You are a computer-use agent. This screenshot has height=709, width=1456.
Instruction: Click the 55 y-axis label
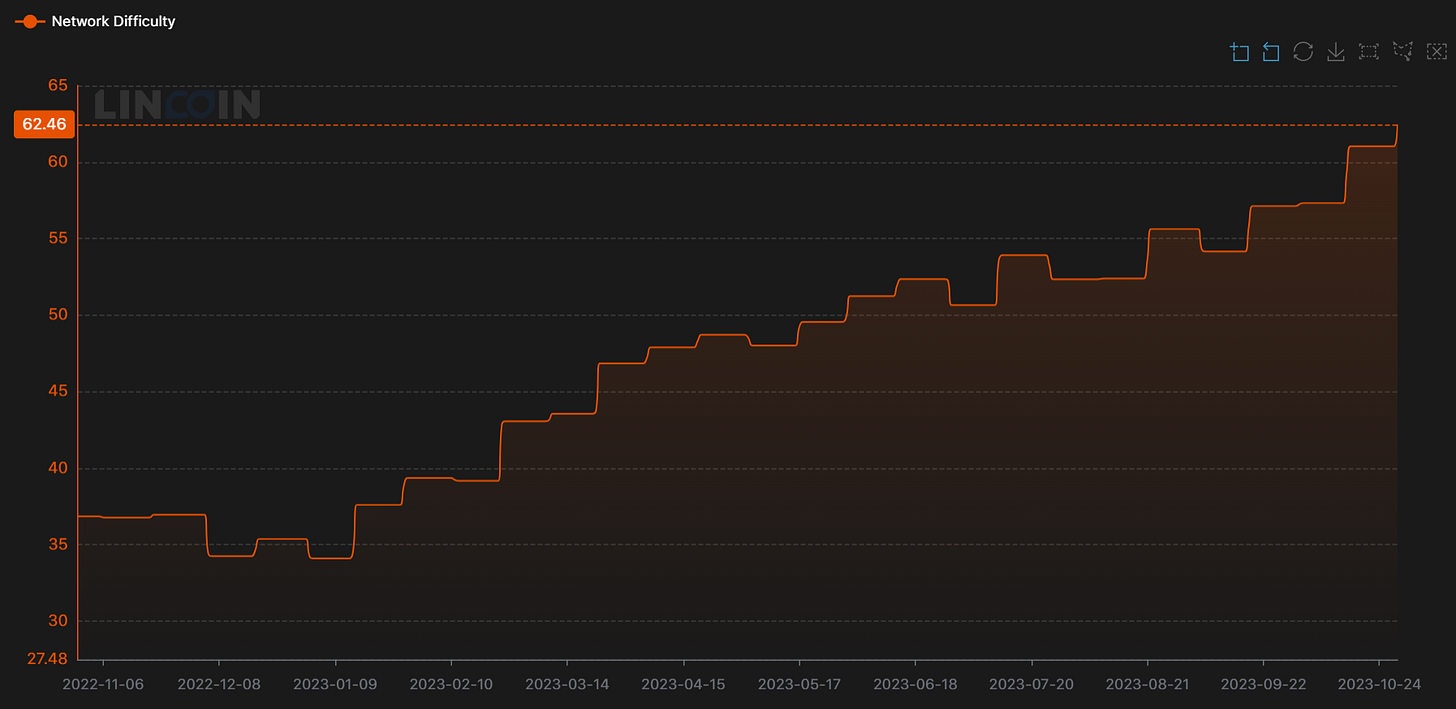pos(58,238)
